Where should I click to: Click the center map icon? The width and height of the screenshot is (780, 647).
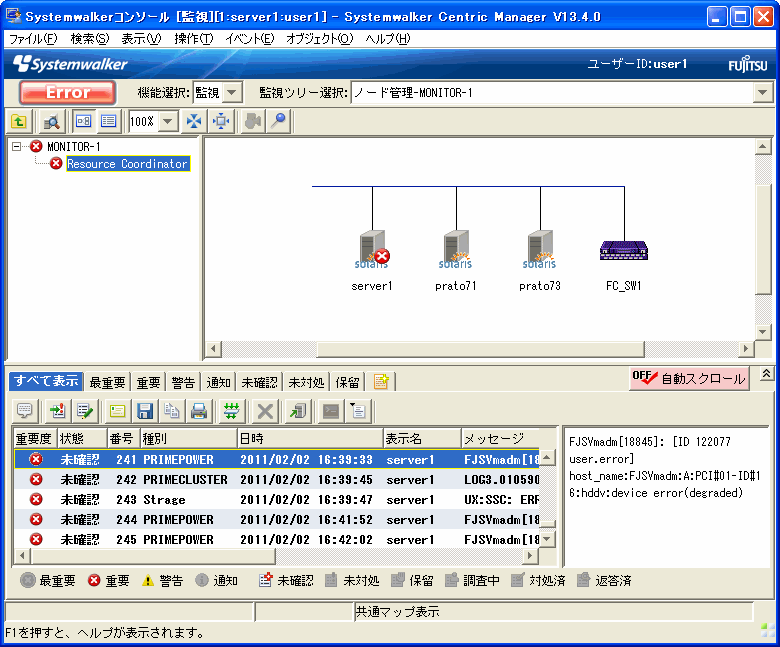221,121
